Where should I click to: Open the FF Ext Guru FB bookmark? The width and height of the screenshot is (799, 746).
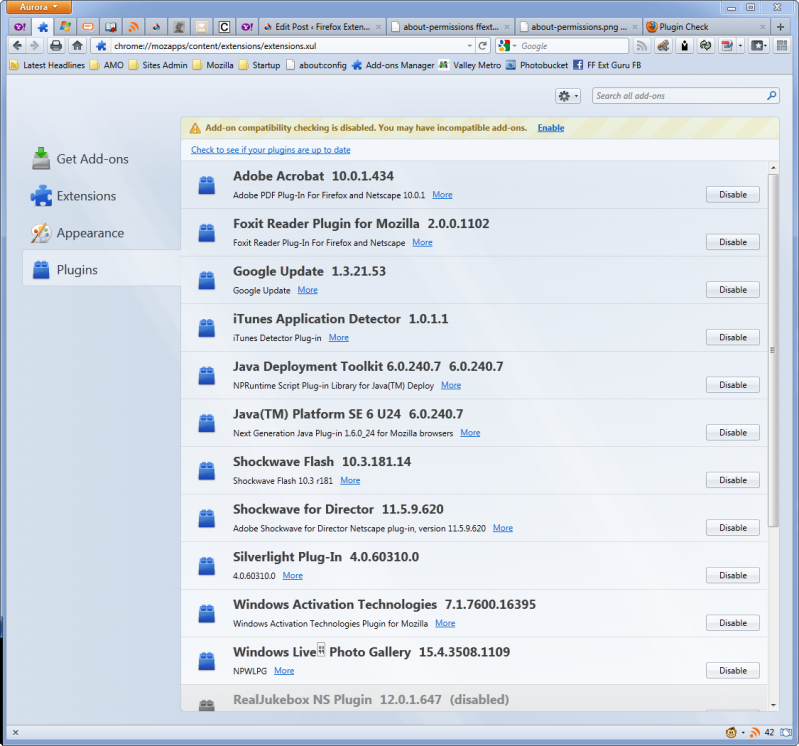coord(607,65)
